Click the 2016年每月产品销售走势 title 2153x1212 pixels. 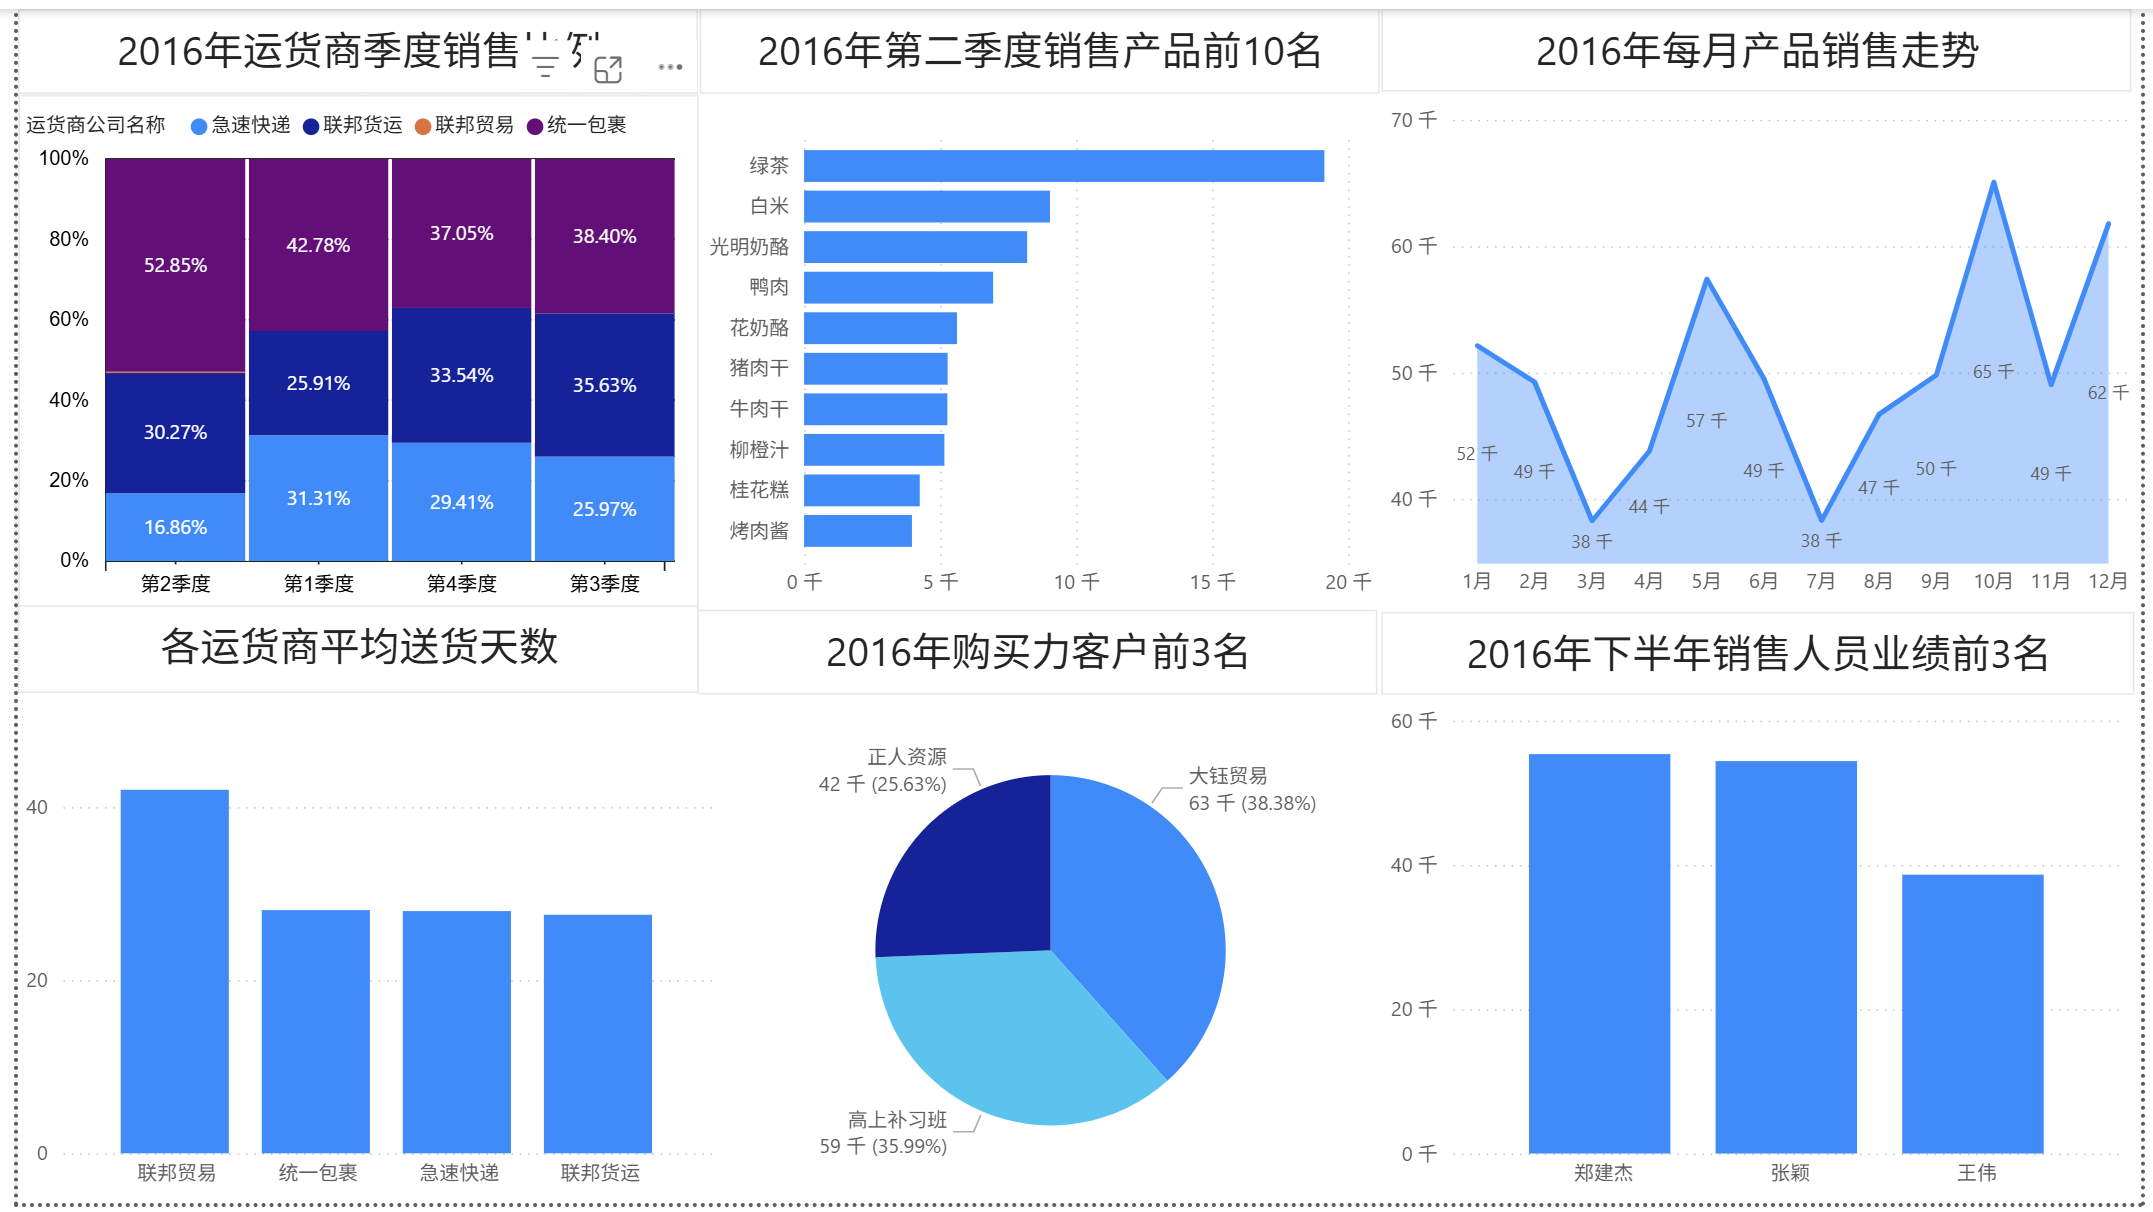click(1757, 52)
